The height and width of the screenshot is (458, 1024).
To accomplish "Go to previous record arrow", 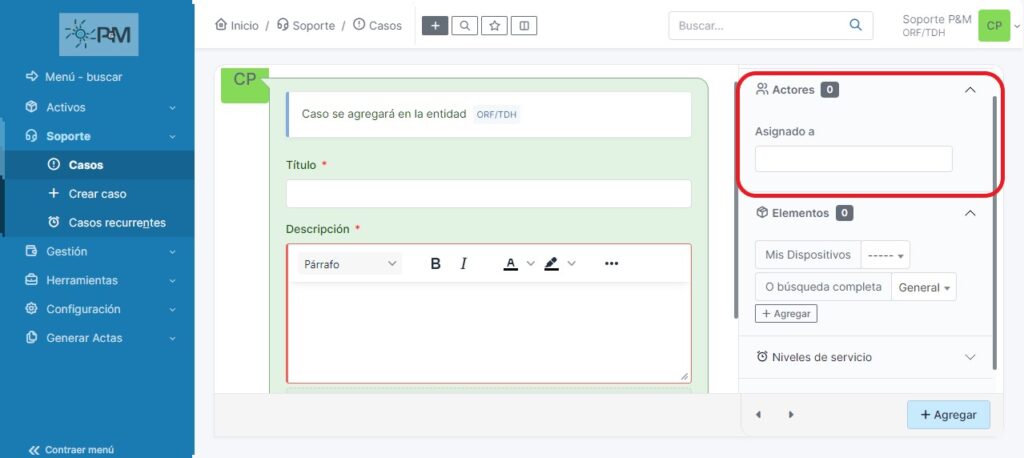I will coord(758,414).
